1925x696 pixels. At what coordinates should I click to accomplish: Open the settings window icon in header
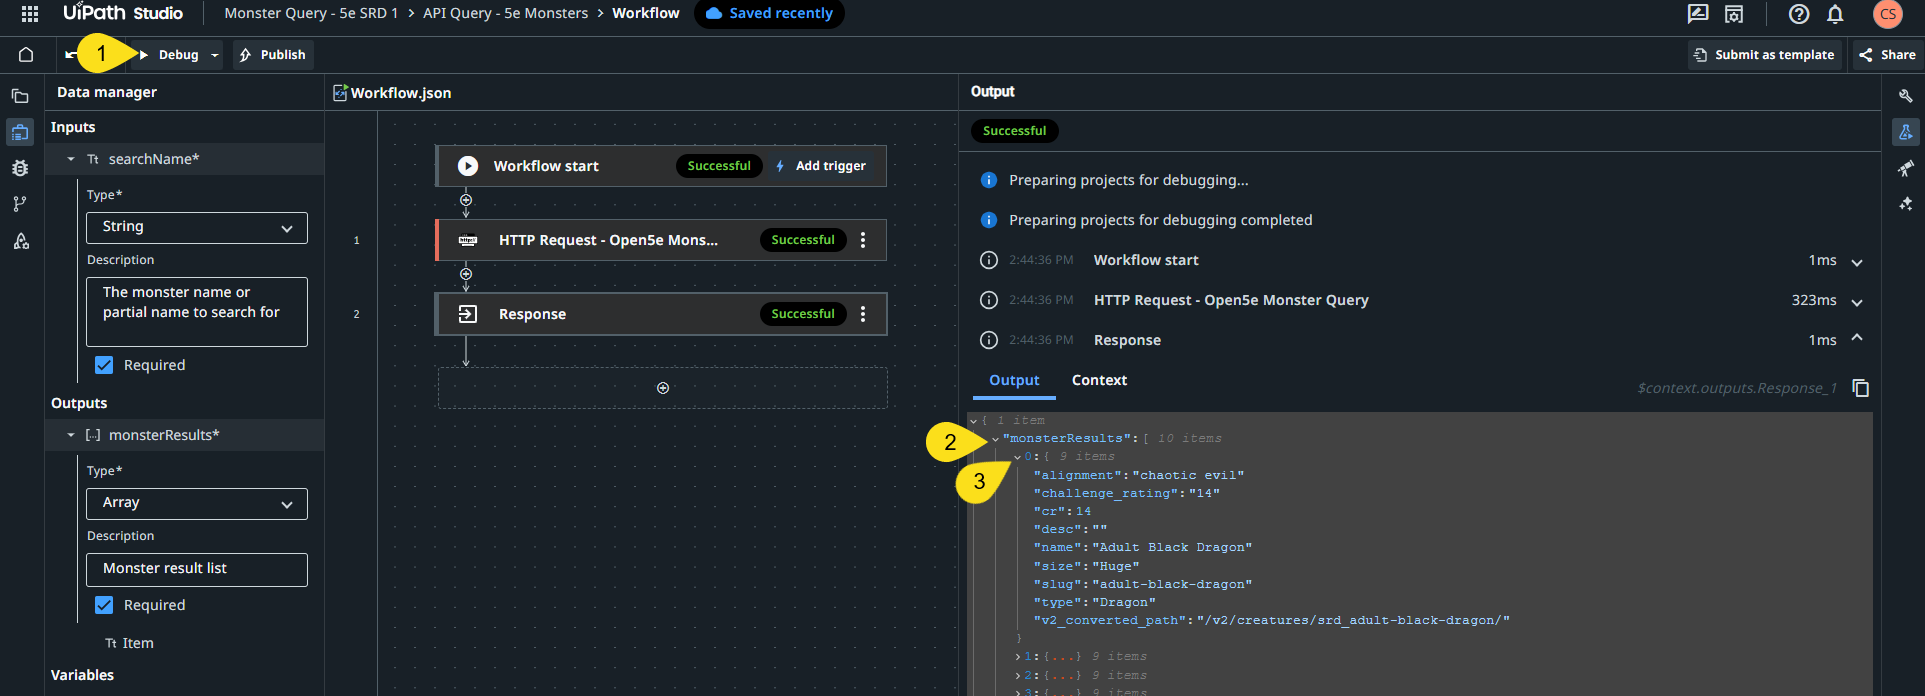(1734, 14)
